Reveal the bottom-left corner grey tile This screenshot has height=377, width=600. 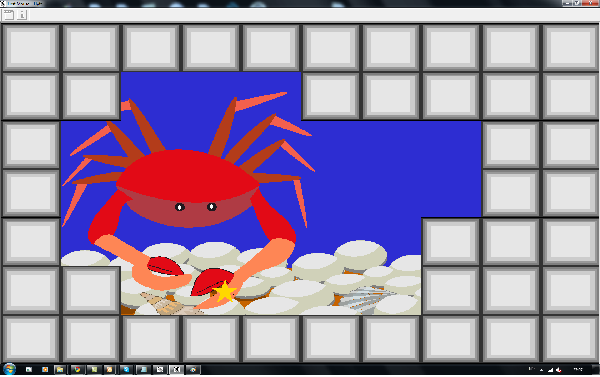coord(31,339)
